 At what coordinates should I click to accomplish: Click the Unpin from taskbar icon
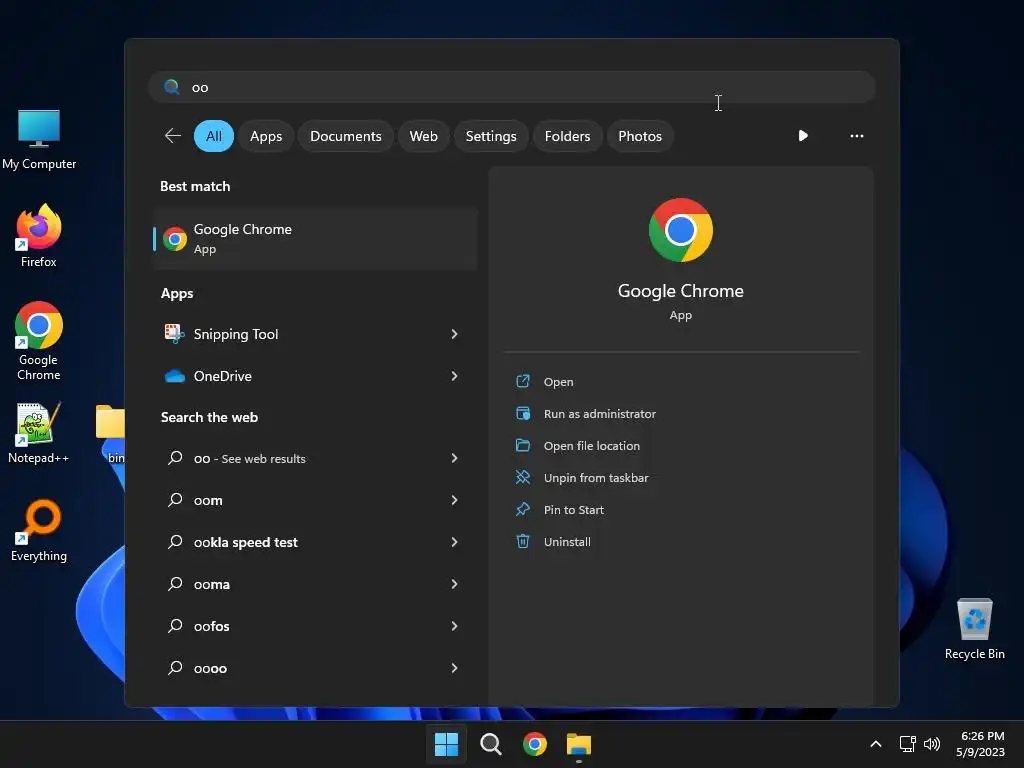pyautogui.click(x=523, y=477)
